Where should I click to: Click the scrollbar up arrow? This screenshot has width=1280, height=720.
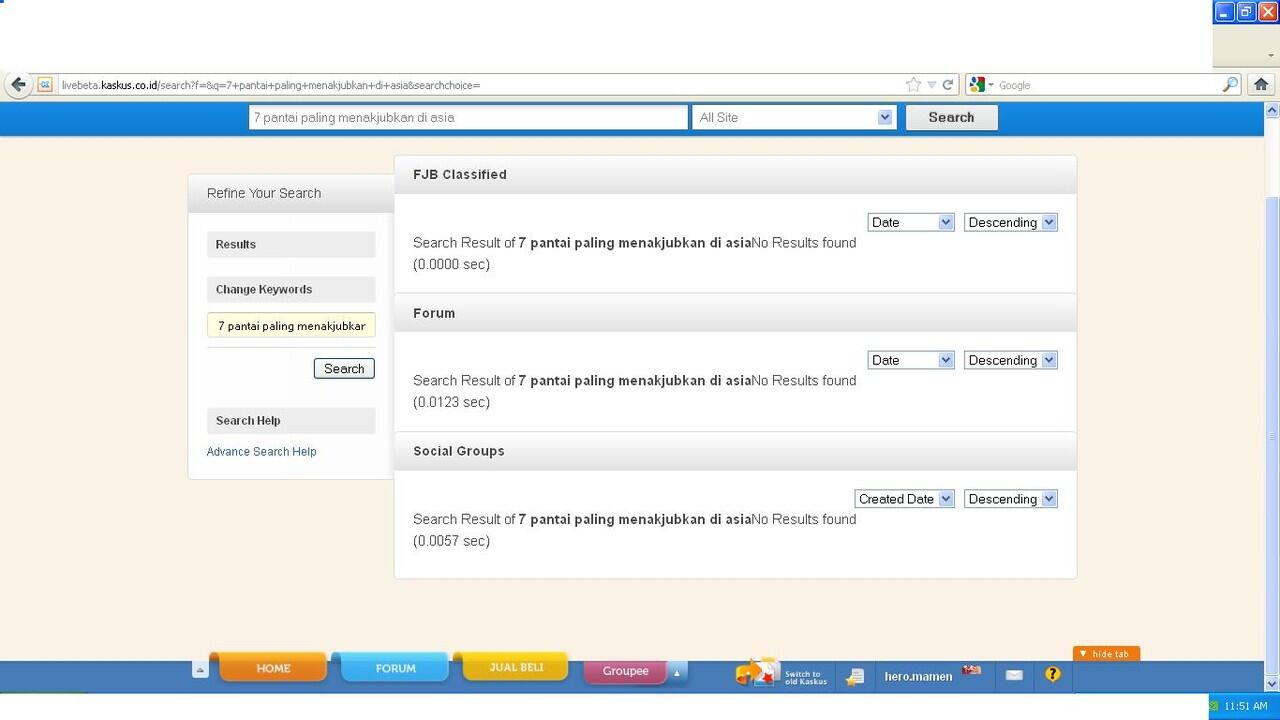point(1272,109)
